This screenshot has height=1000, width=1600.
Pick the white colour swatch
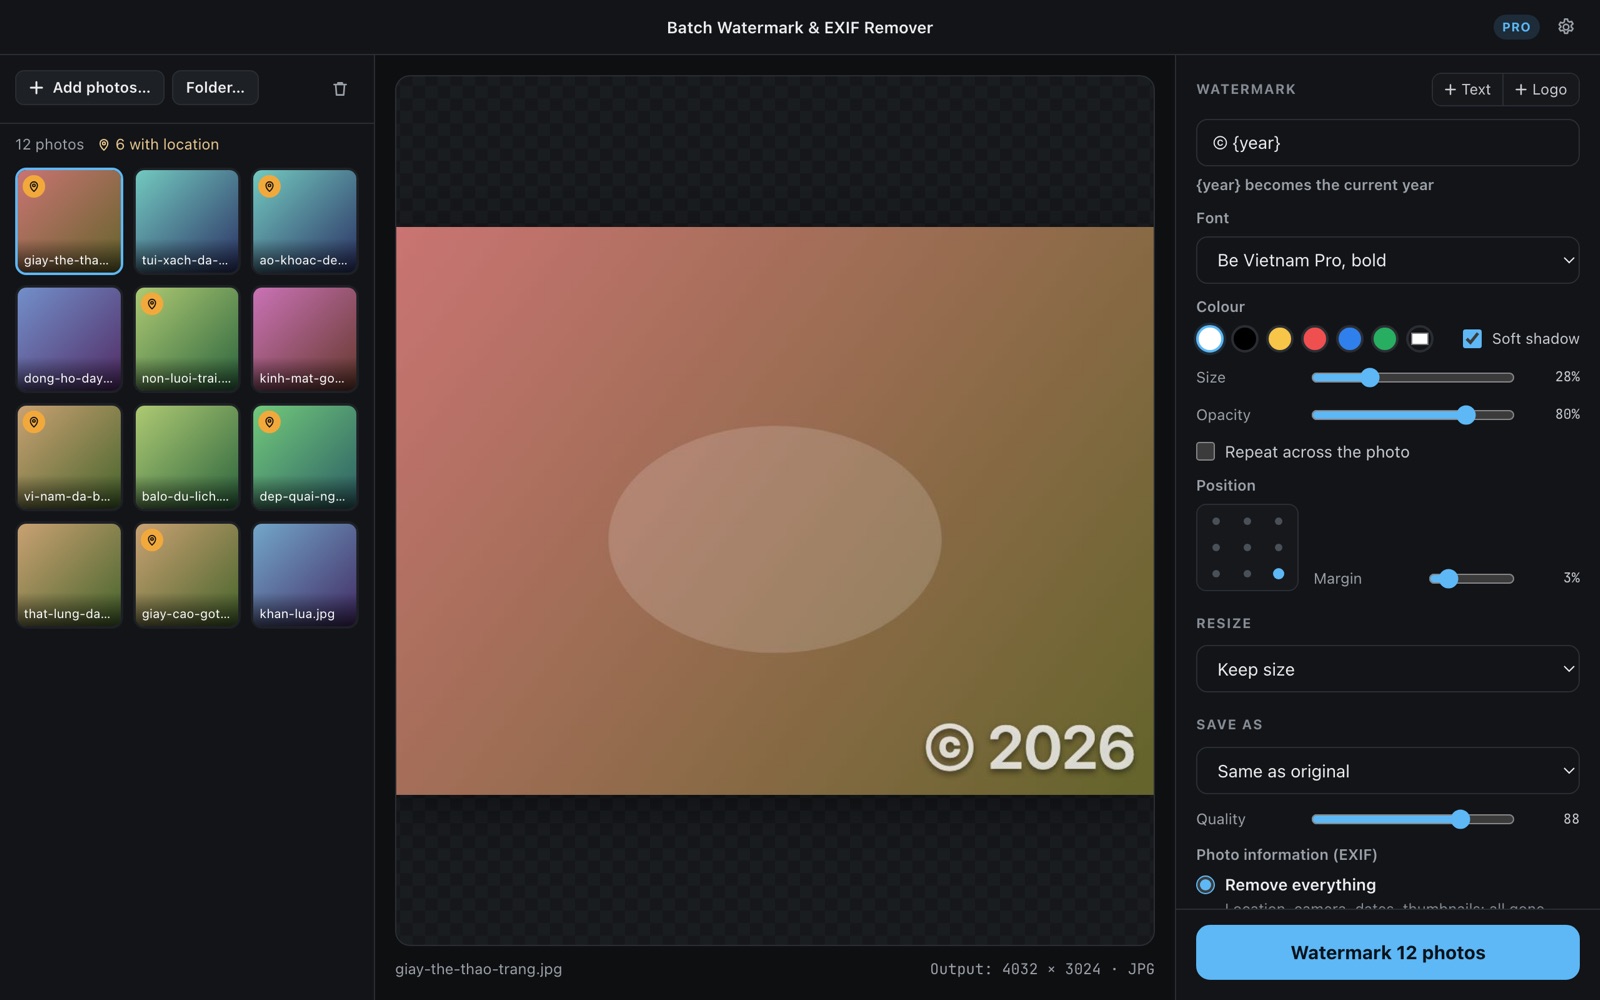click(x=1210, y=339)
